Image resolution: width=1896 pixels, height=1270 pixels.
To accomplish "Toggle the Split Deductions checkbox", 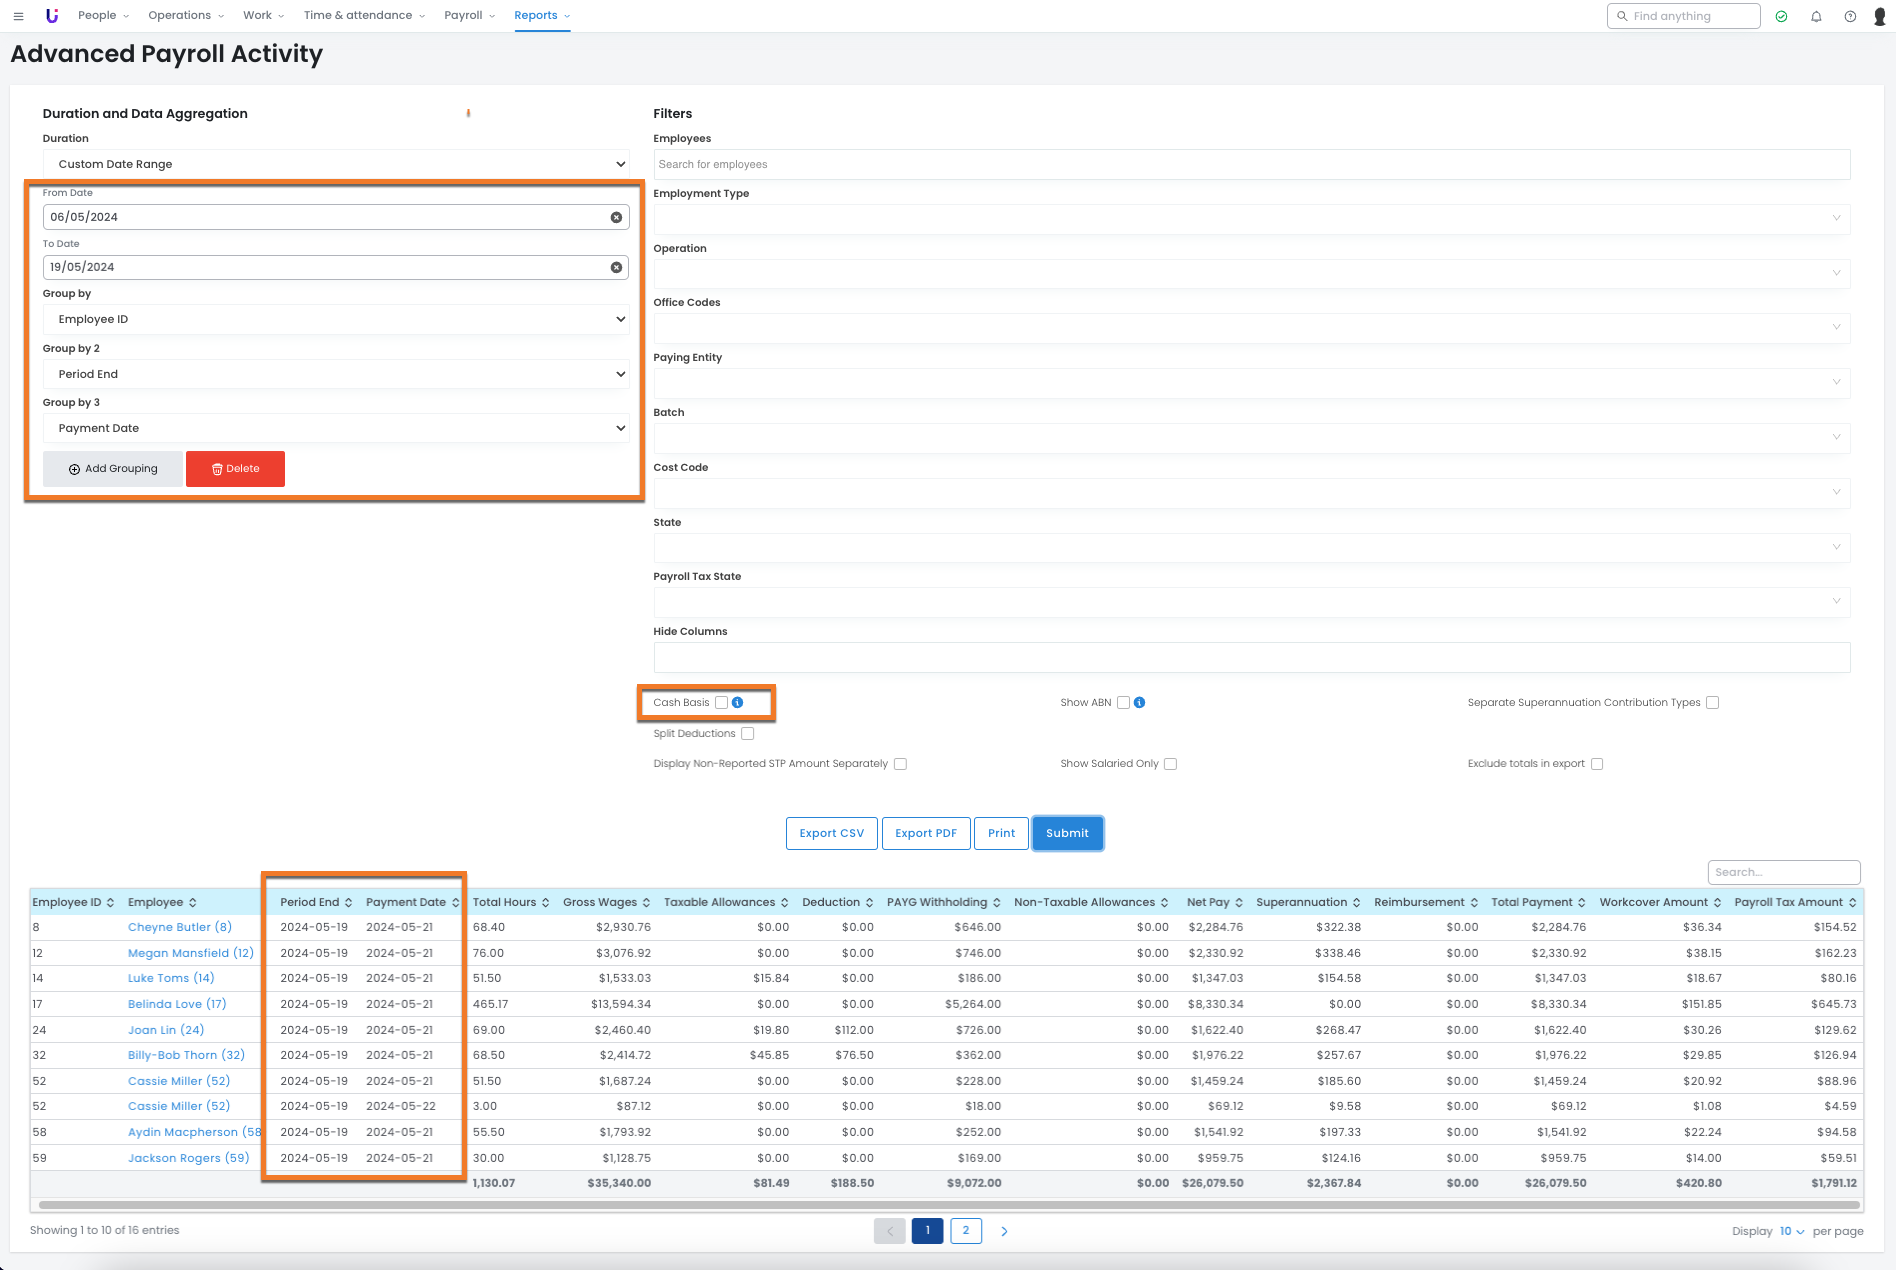I will pyautogui.click(x=747, y=734).
